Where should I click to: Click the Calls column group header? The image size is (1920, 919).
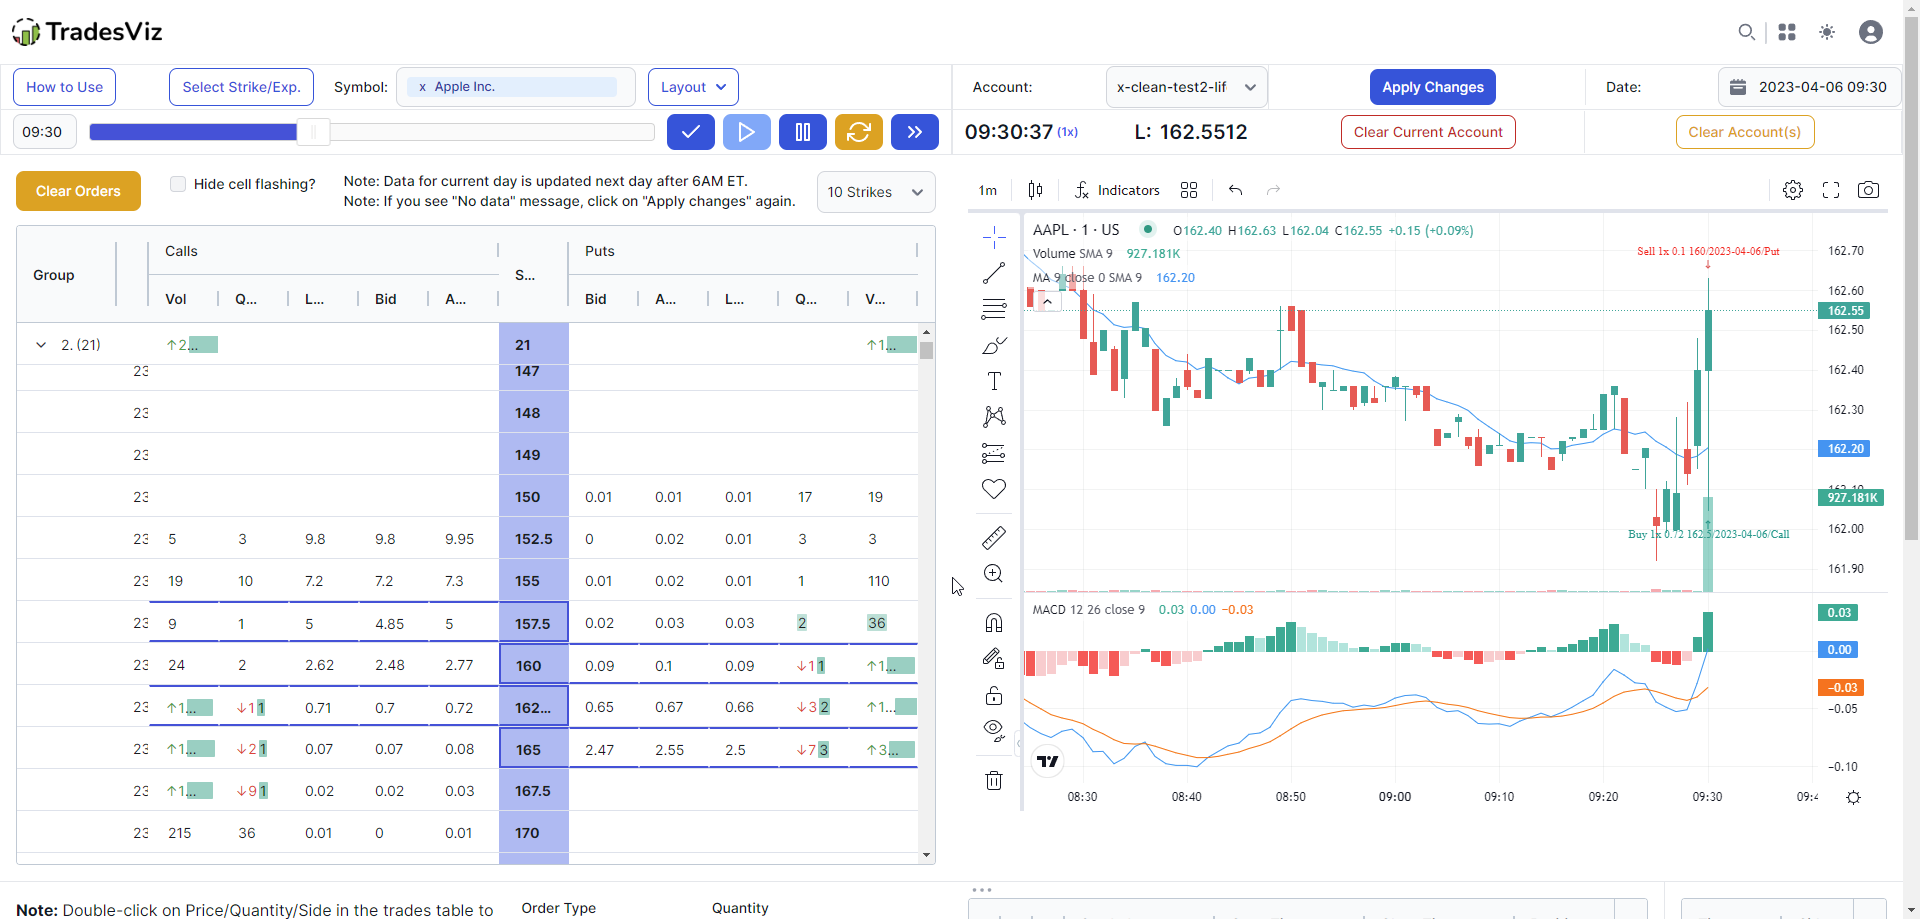click(323, 251)
